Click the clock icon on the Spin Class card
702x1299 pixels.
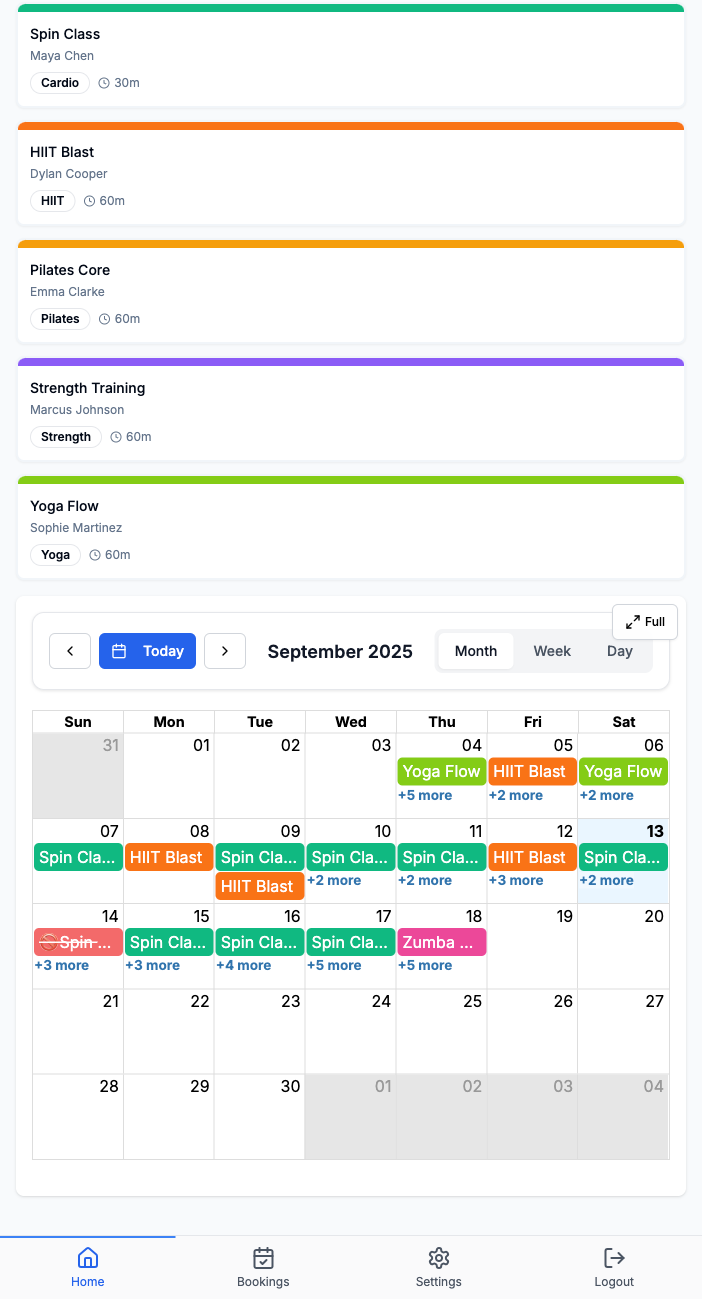pyautogui.click(x=105, y=83)
